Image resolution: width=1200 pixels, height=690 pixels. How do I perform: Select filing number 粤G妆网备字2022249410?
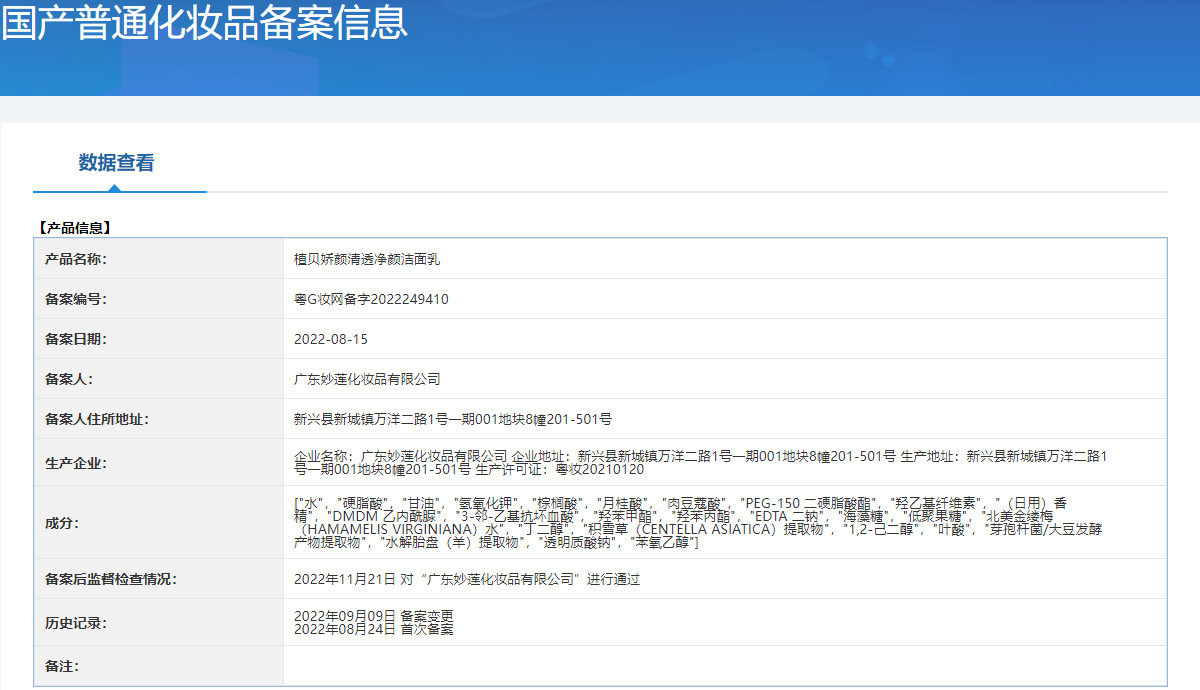[x=371, y=299]
